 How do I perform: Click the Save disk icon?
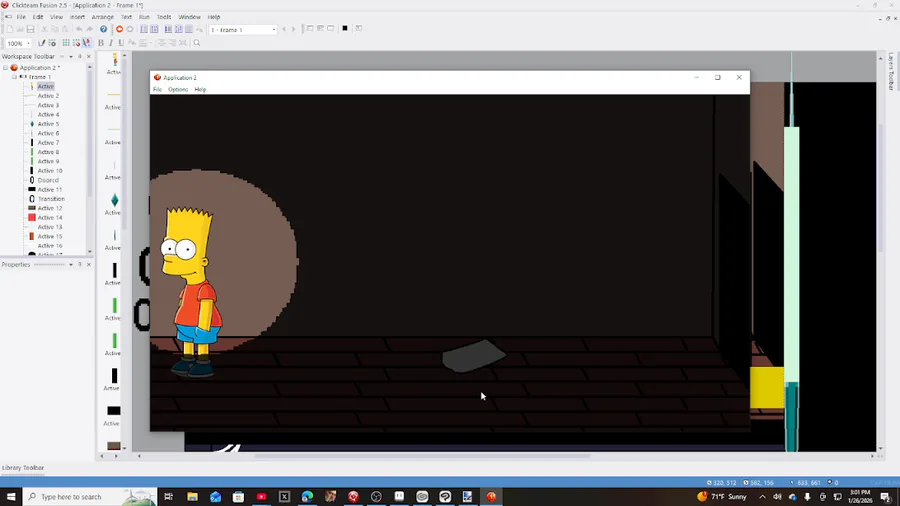[x=30, y=29]
